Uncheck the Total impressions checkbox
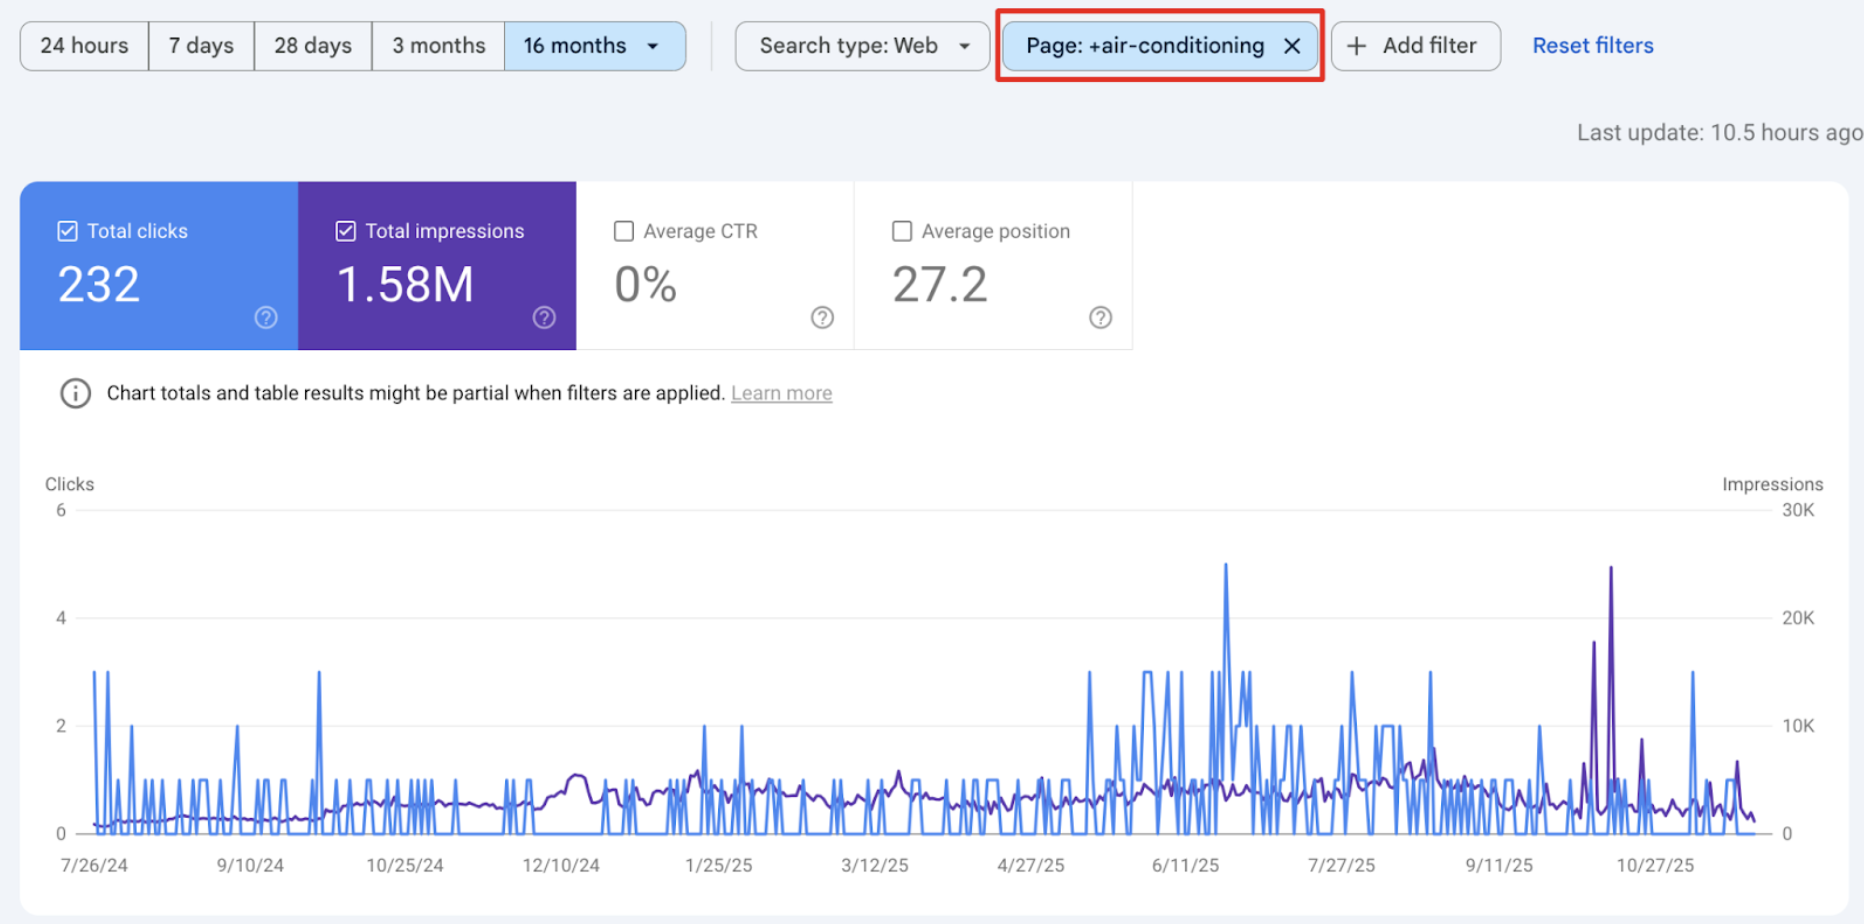The width and height of the screenshot is (1864, 924). [x=345, y=231]
